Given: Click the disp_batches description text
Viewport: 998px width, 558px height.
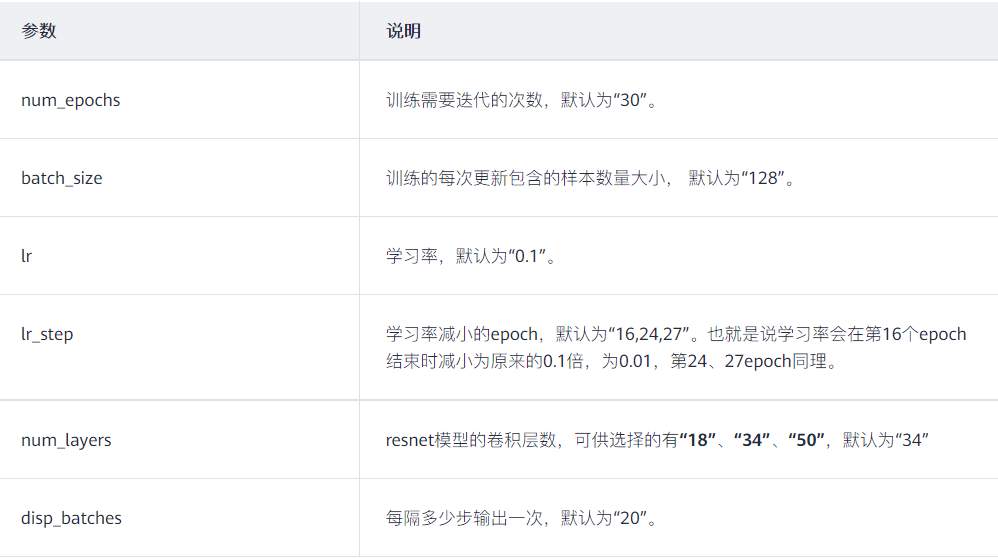Looking at the screenshot, I should tap(522, 518).
